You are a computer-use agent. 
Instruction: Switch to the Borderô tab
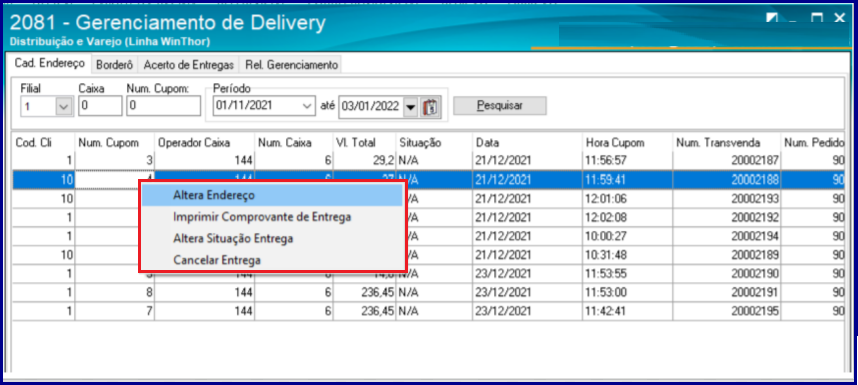click(114, 65)
